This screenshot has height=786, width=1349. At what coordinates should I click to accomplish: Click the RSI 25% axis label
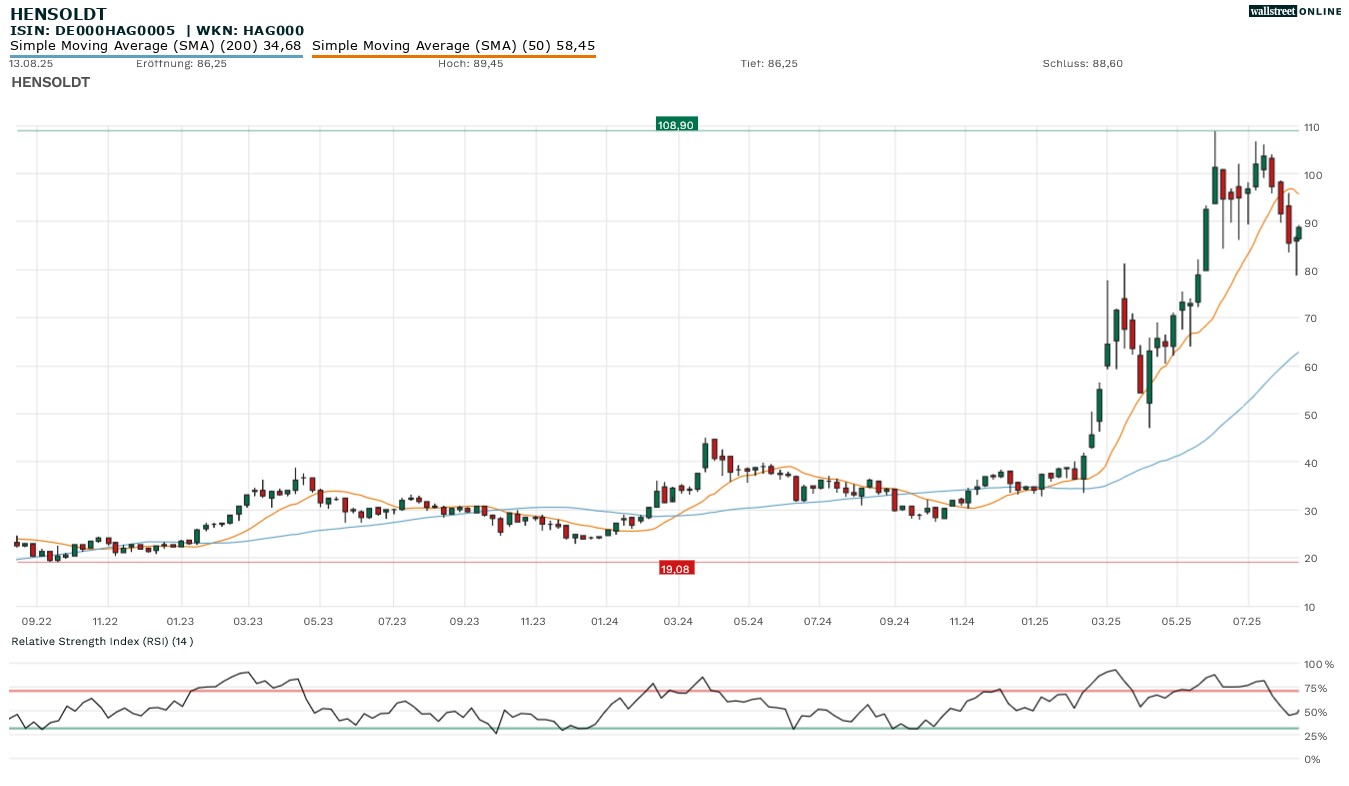pyautogui.click(x=1316, y=736)
